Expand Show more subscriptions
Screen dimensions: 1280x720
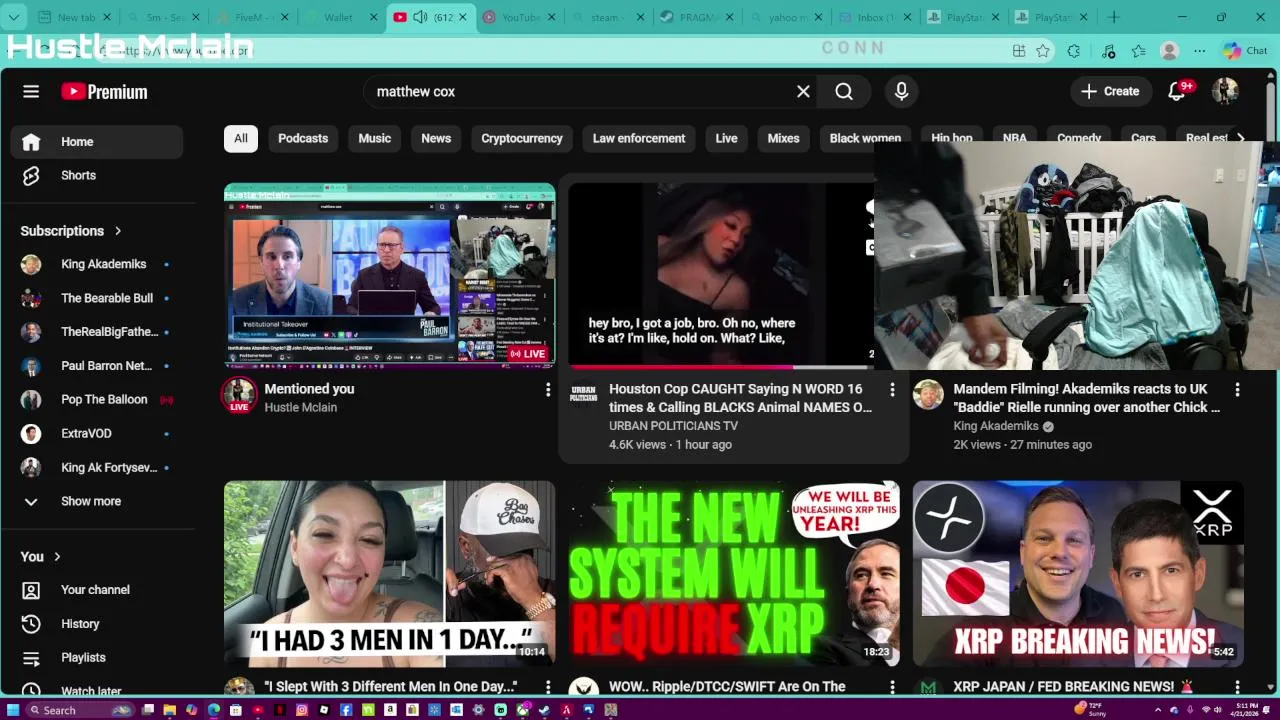(x=97, y=501)
